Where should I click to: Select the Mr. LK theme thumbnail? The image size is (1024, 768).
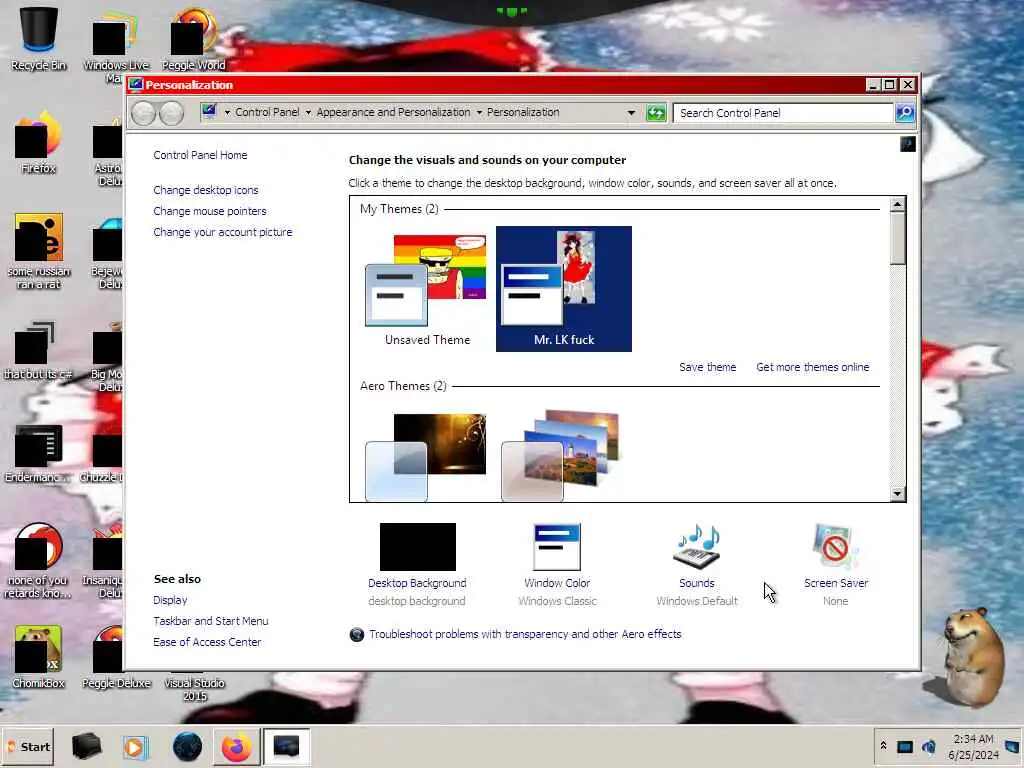pos(564,289)
